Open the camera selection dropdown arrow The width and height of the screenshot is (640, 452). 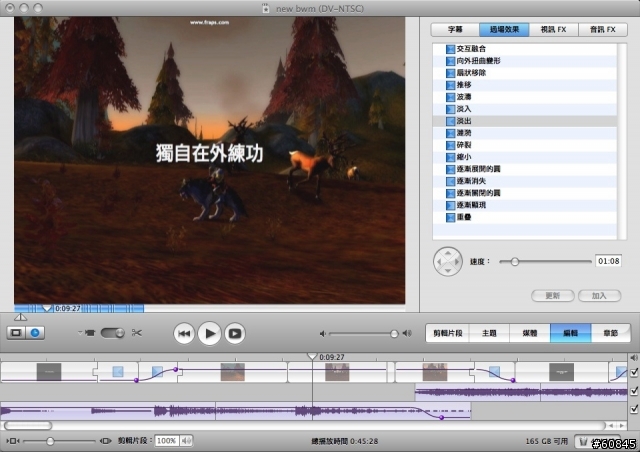[80, 332]
